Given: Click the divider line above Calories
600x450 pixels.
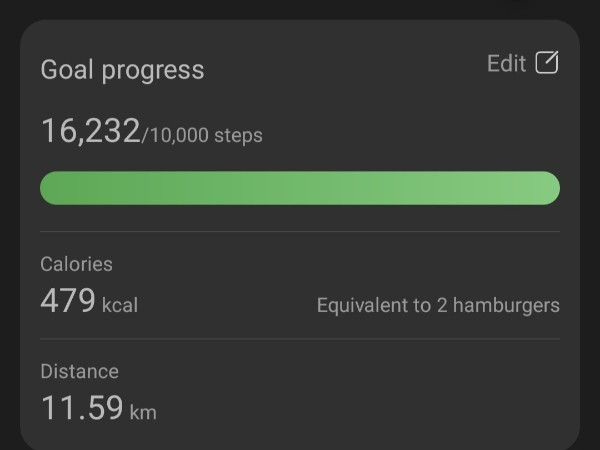Looking at the screenshot, I should click(300, 232).
